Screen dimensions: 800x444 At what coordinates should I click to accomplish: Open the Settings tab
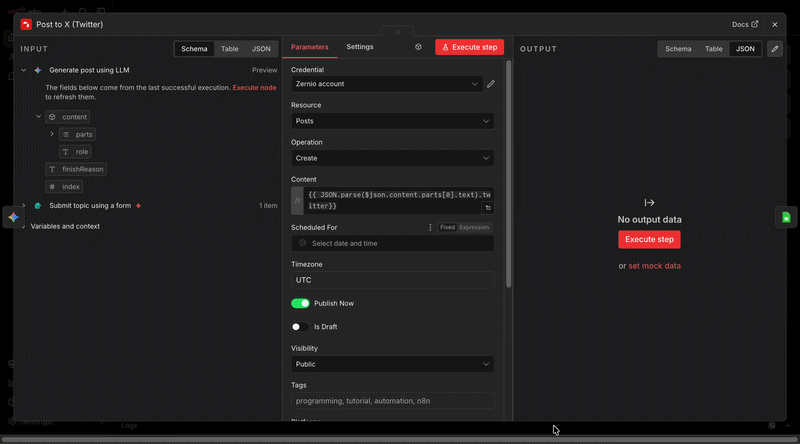pyautogui.click(x=360, y=47)
